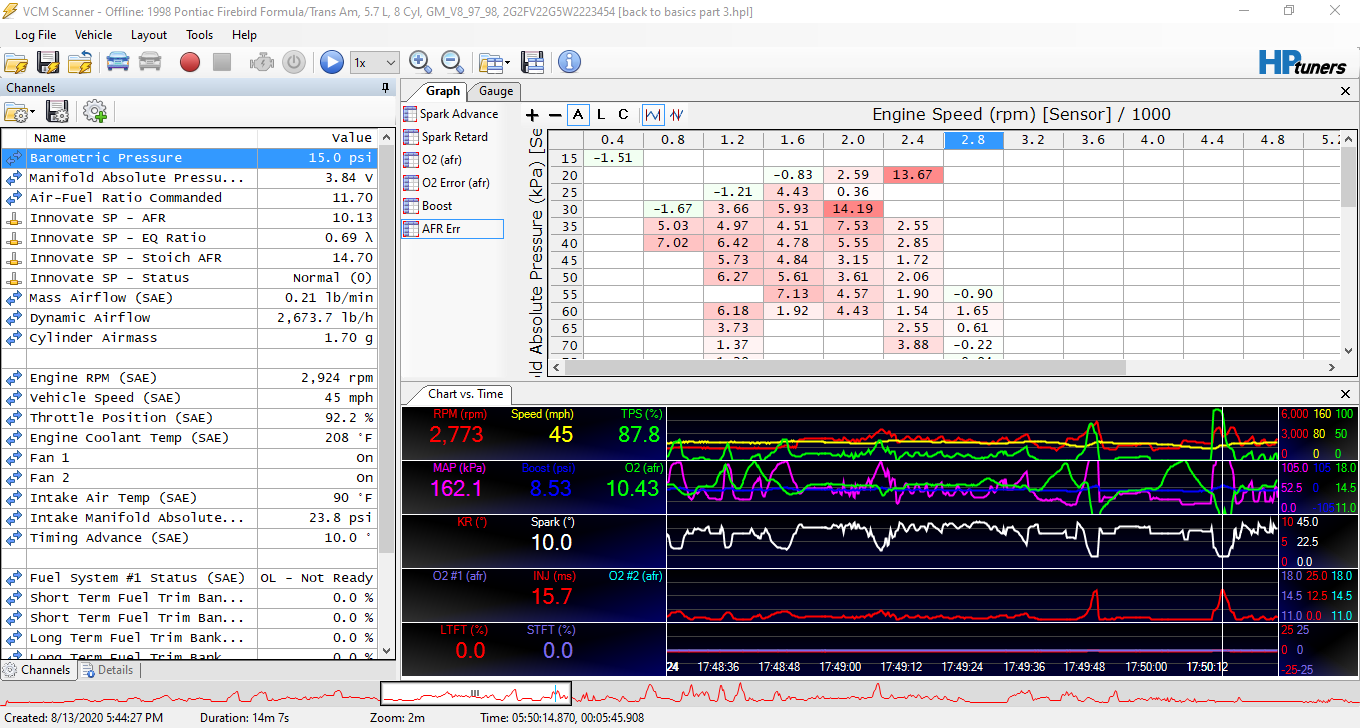Click the blue car connect-vehicle icon
The image size is (1360, 728).
point(118,62)
